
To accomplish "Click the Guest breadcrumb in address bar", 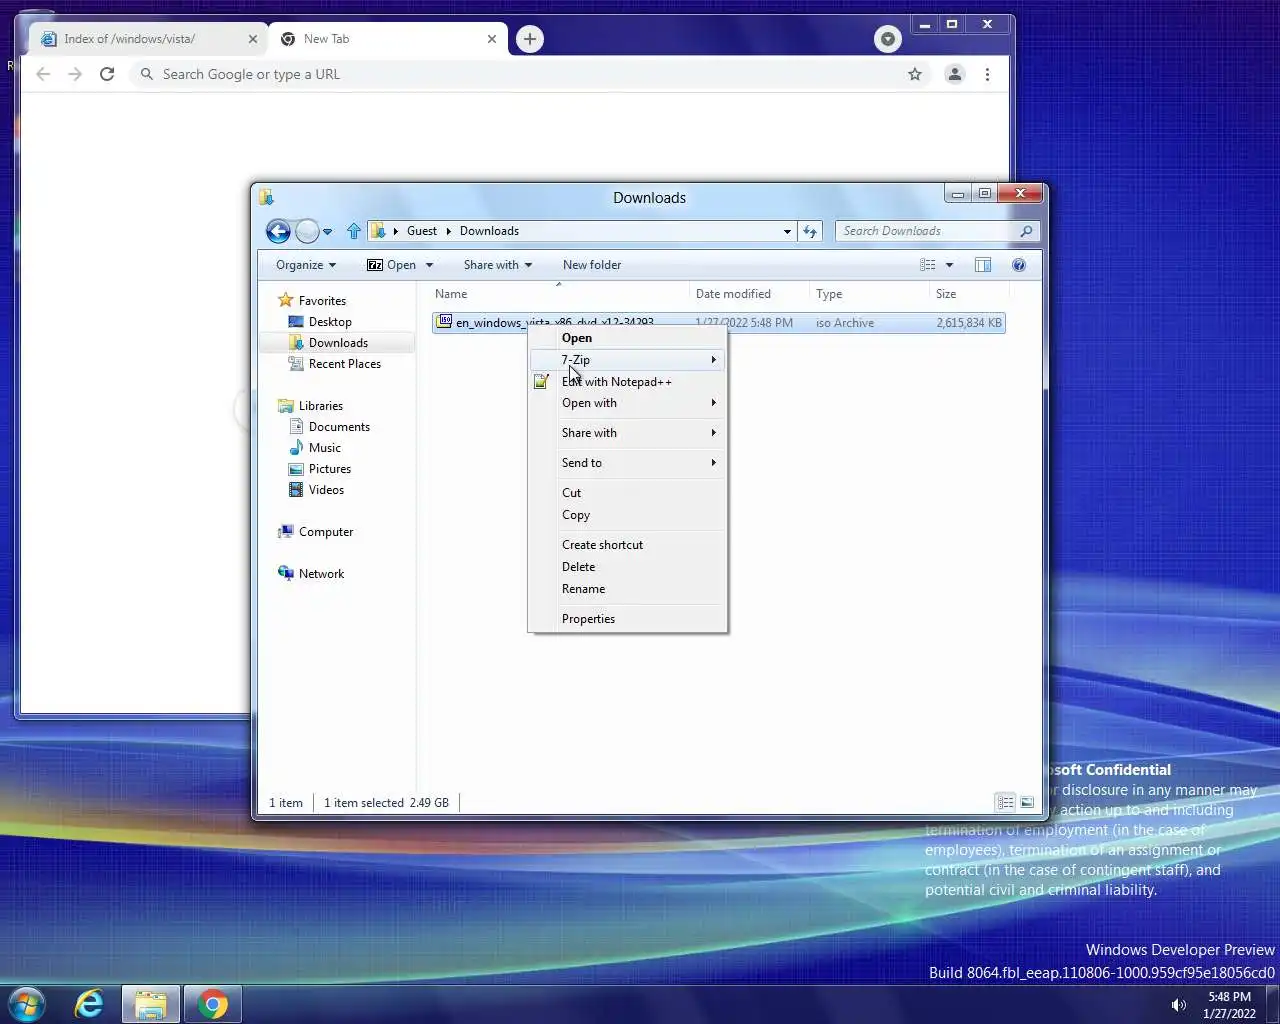I will (x=421, y=231).
